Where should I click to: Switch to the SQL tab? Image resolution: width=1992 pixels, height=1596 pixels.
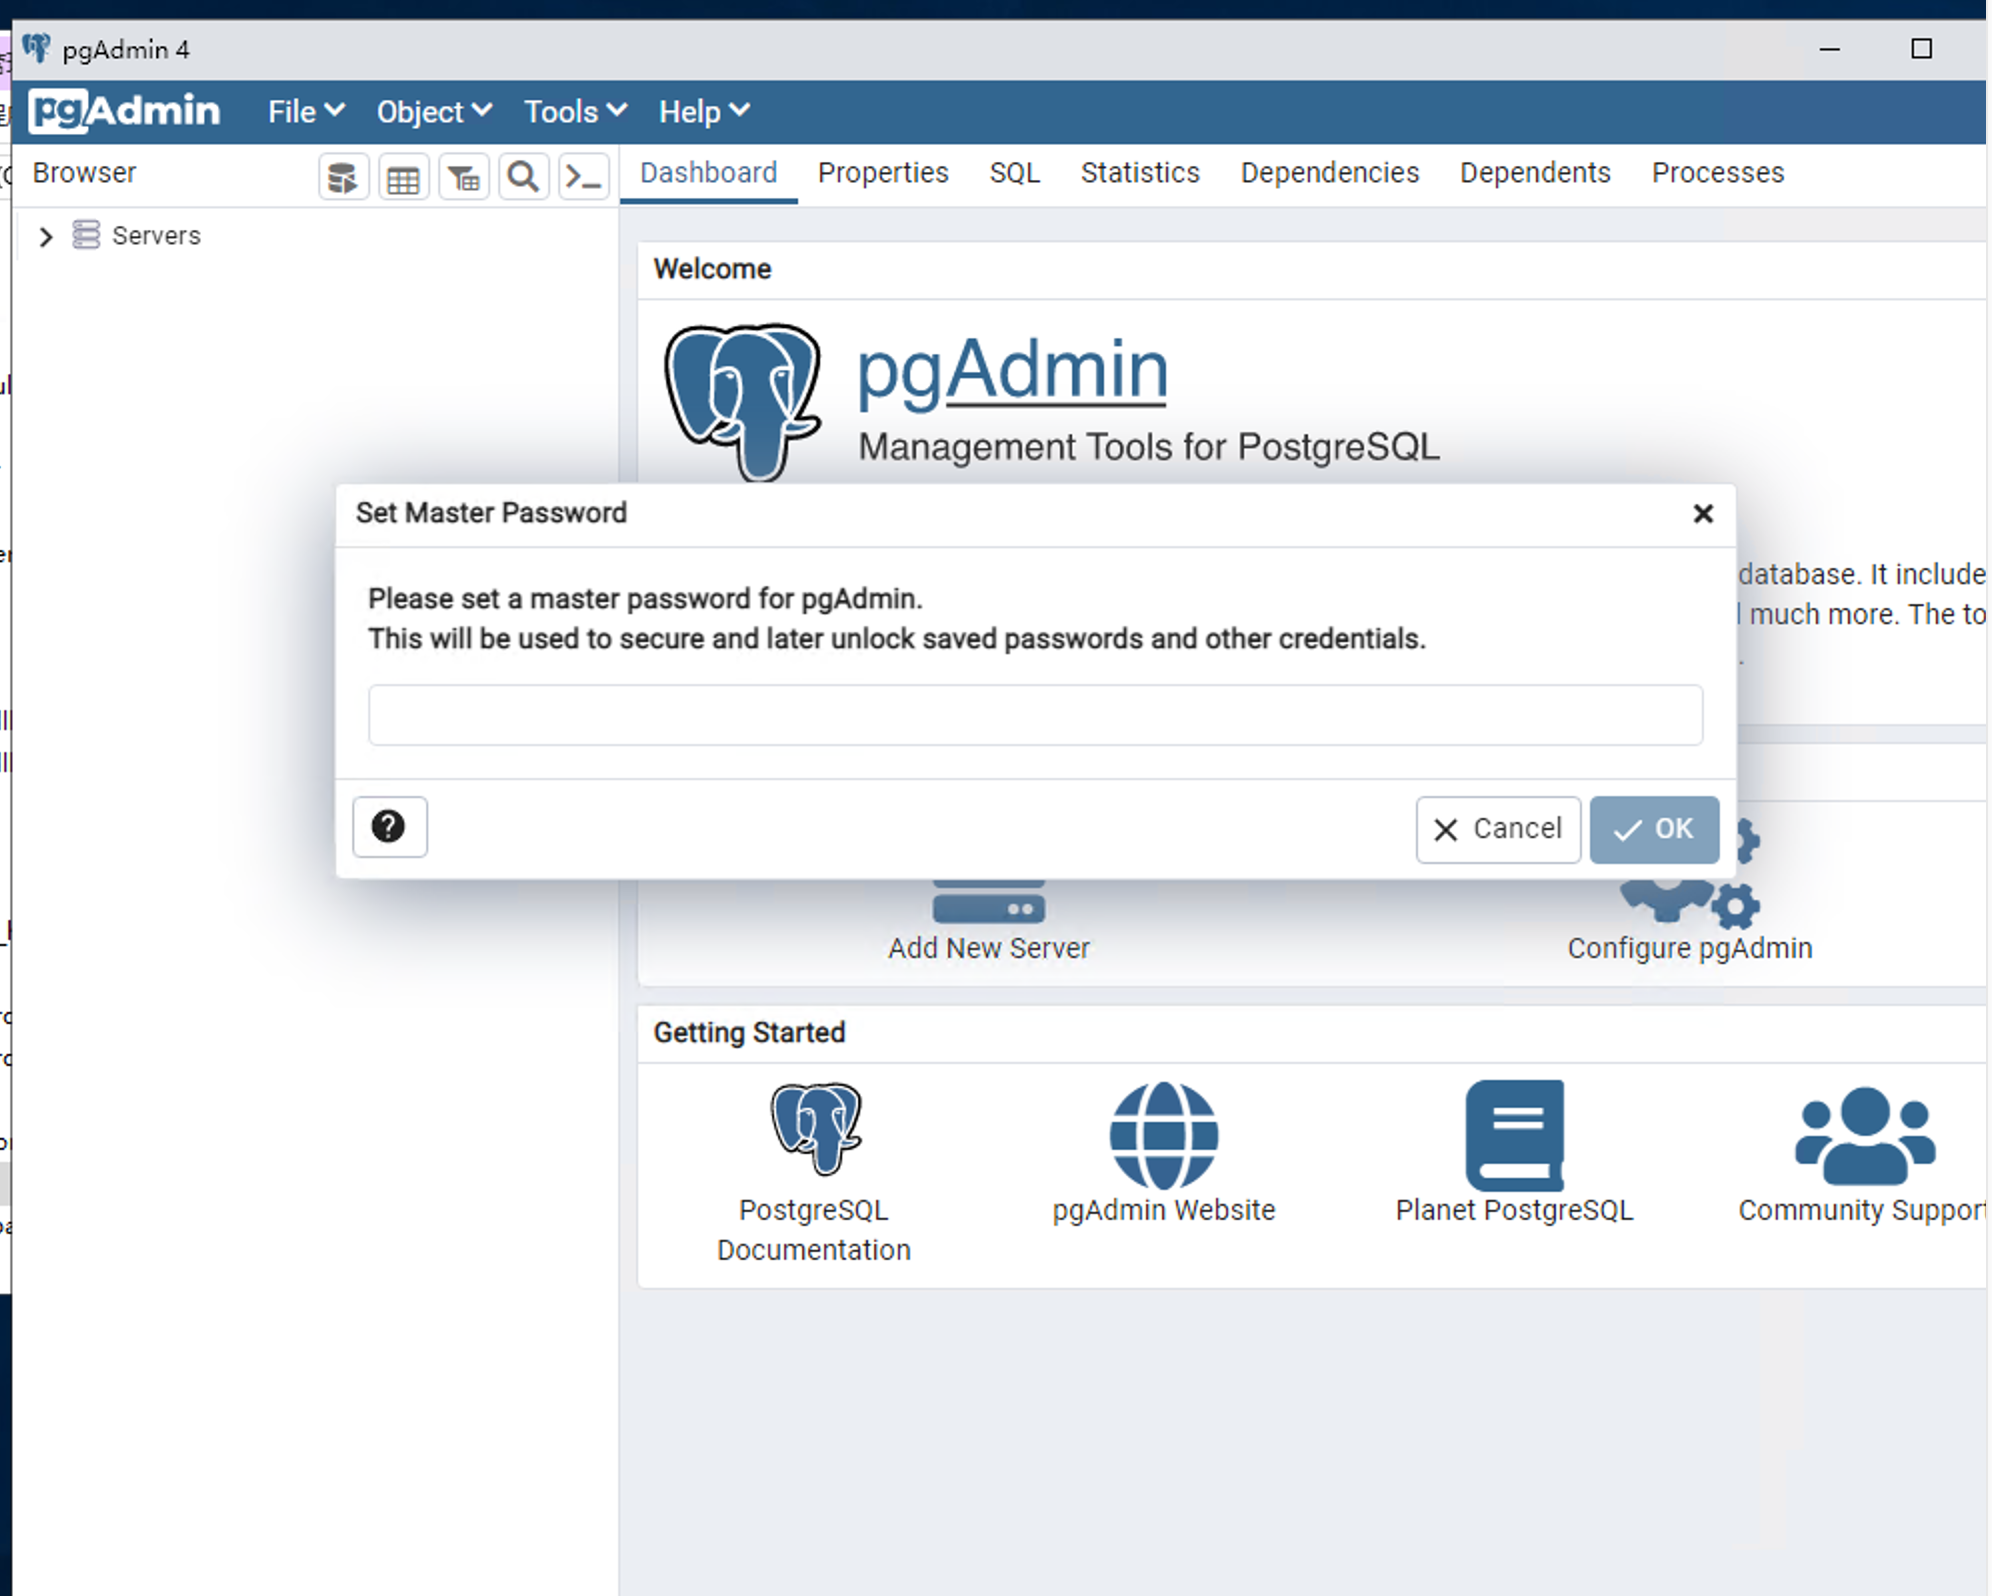click(1015, 173)
